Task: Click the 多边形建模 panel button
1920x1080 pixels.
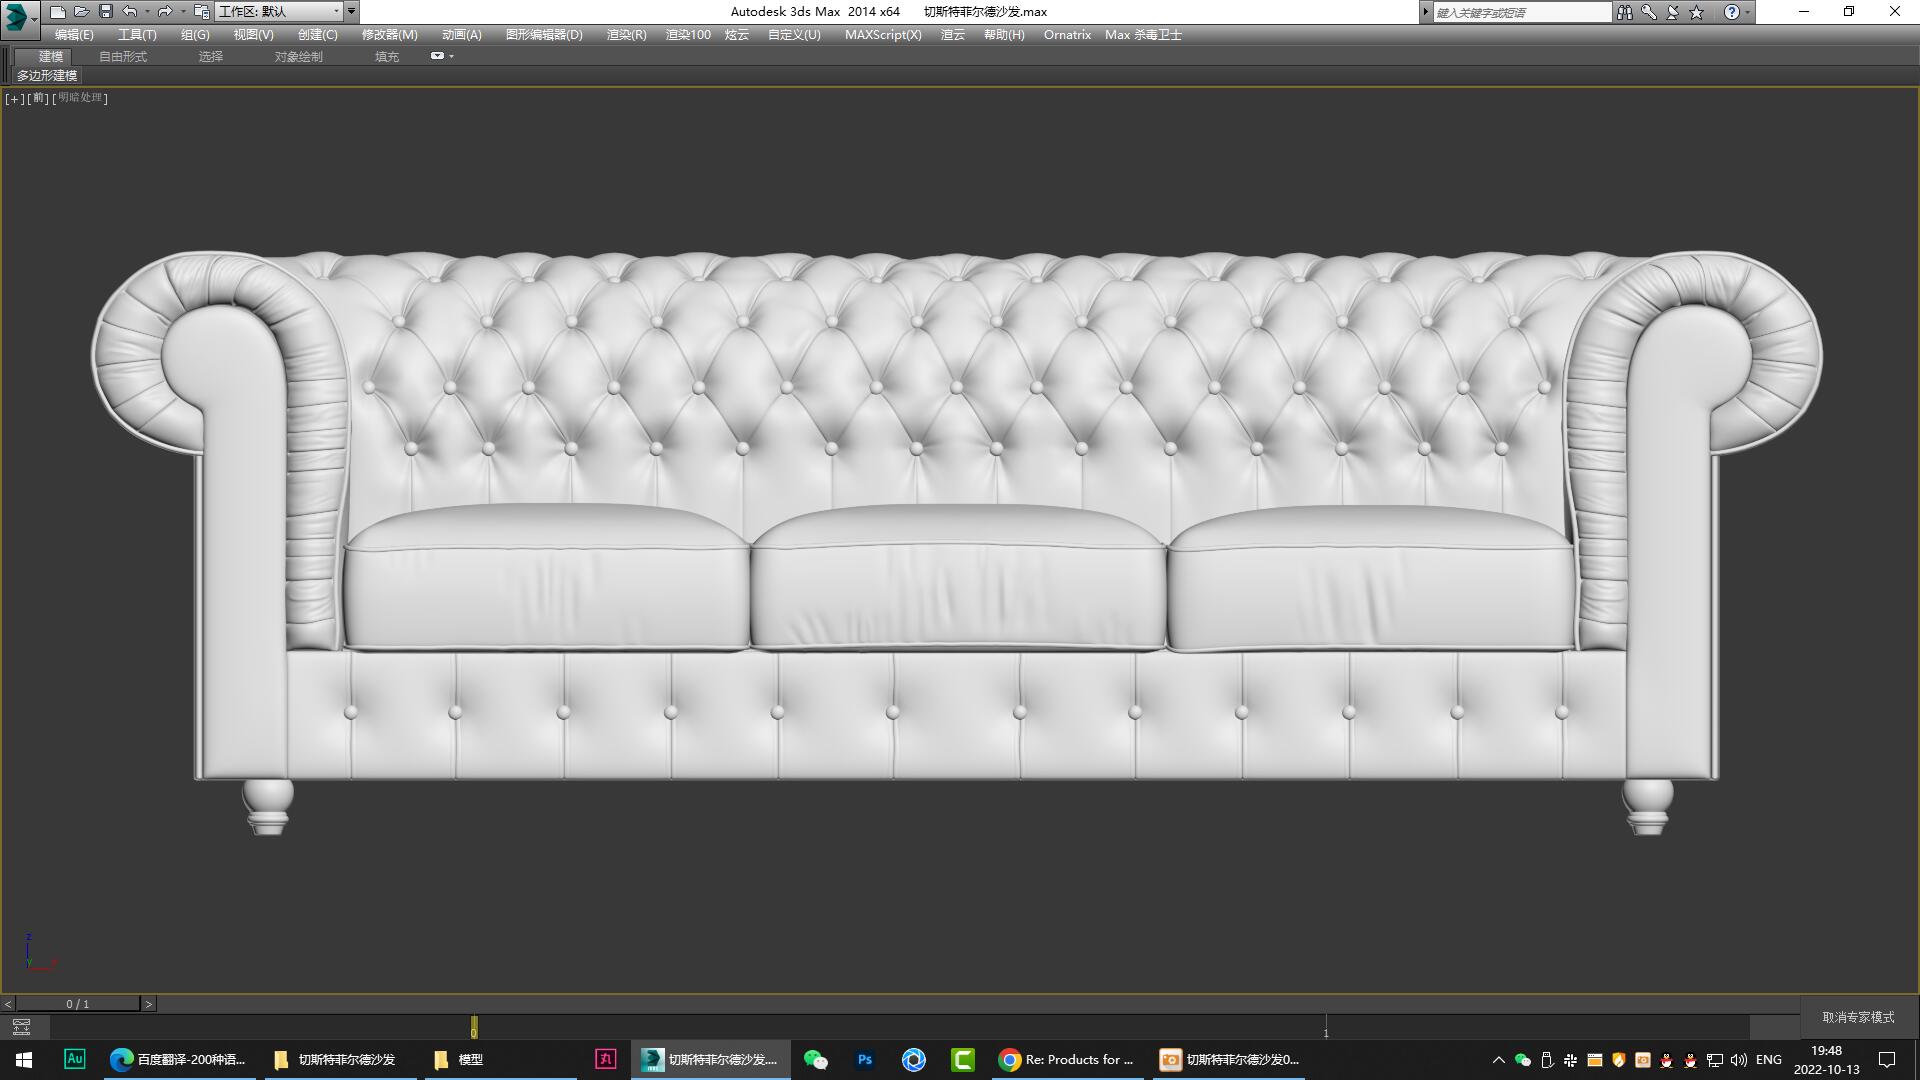Action: 47,75
